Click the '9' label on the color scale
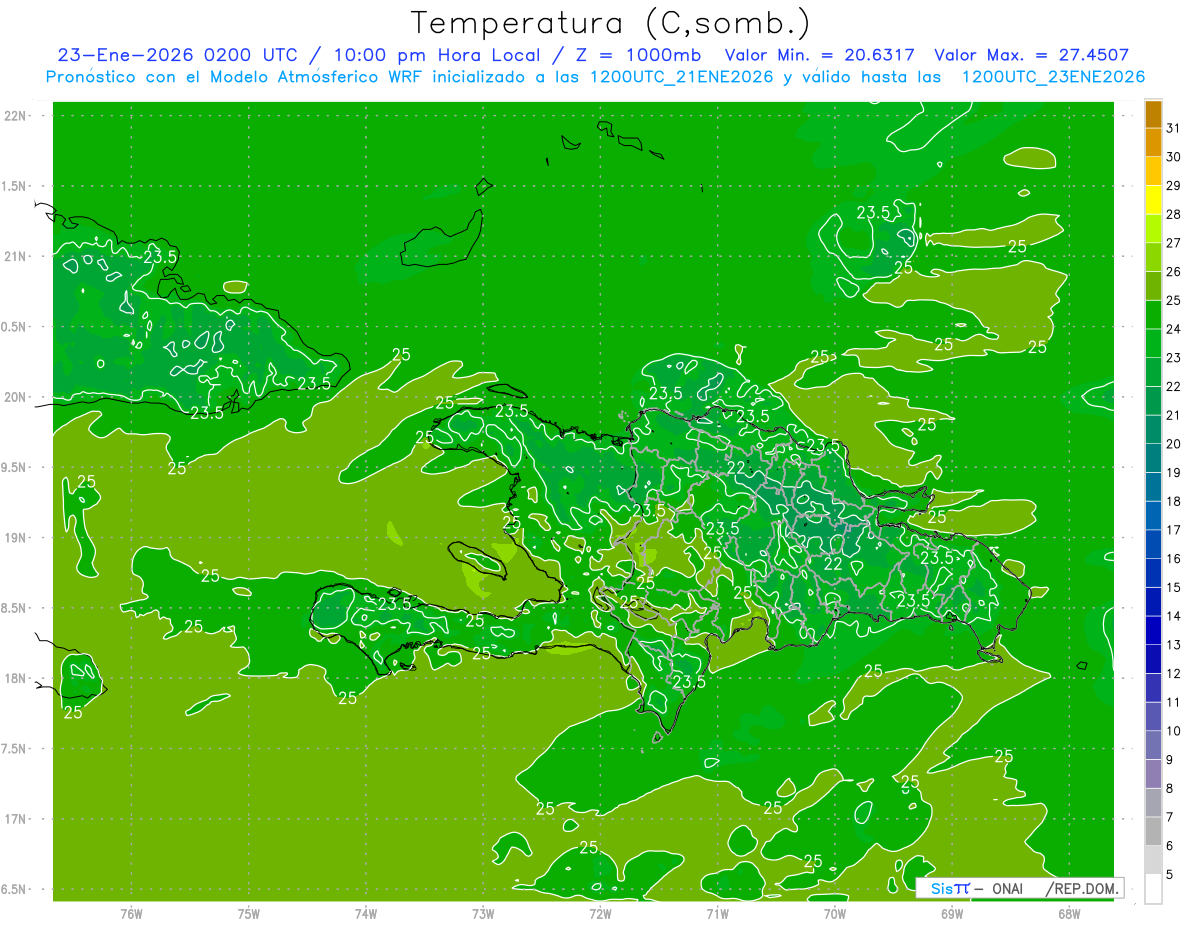The width and height of the screenshot is (1200, 927). click(1170, 760)
